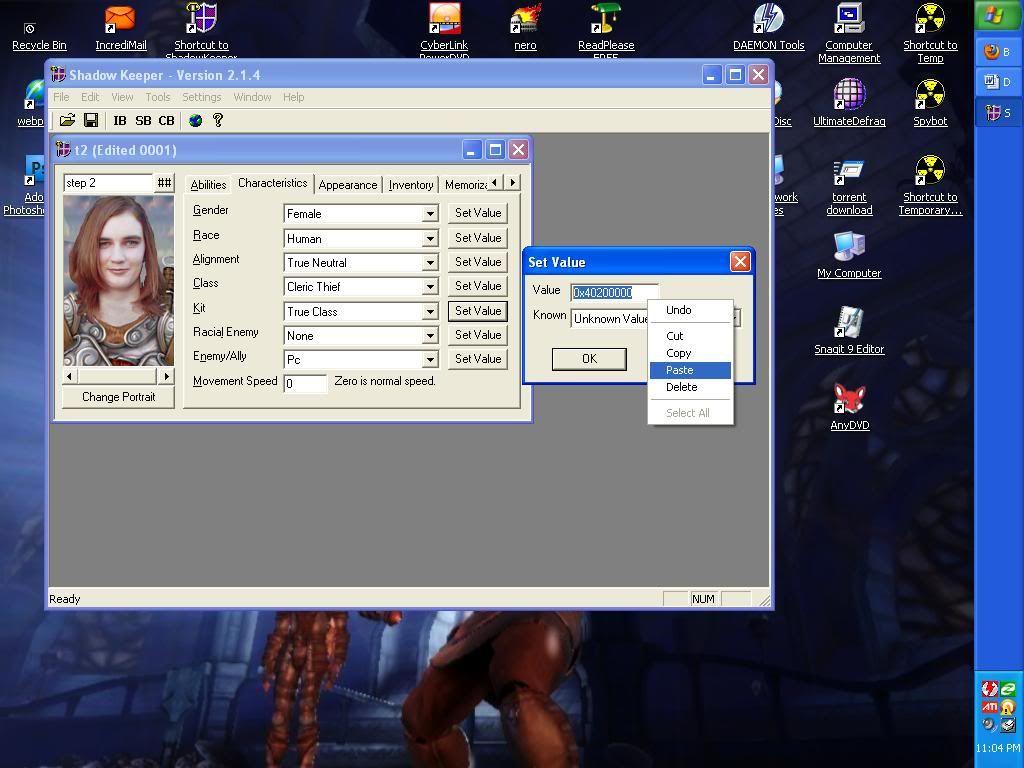Image resolution: width=1024 pixels, height=768 pixels.
Task: Click the question mark help icon
Action: pyautogui.click(x=218, y=121)
